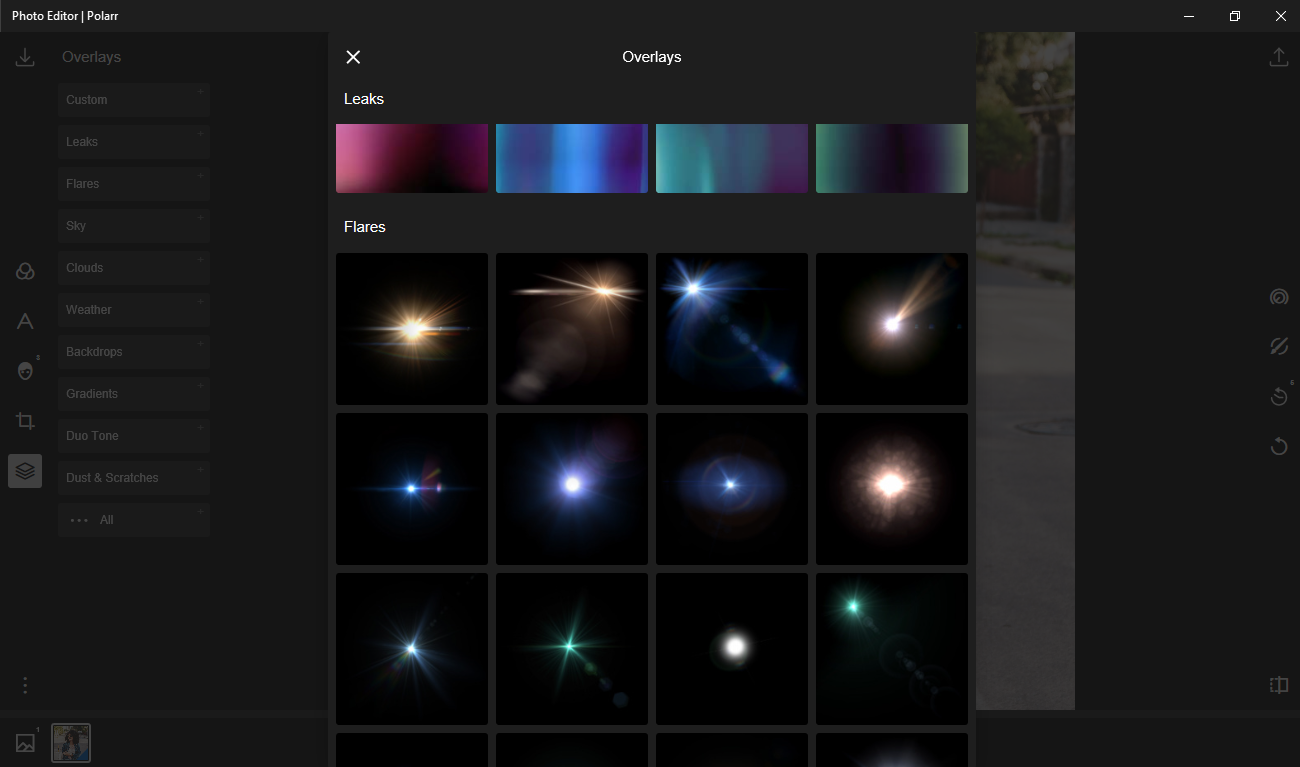This screenshot has height=767, width=1300.
Task: Select the image thumbnail at bottom left
Action: pos(70,742)
